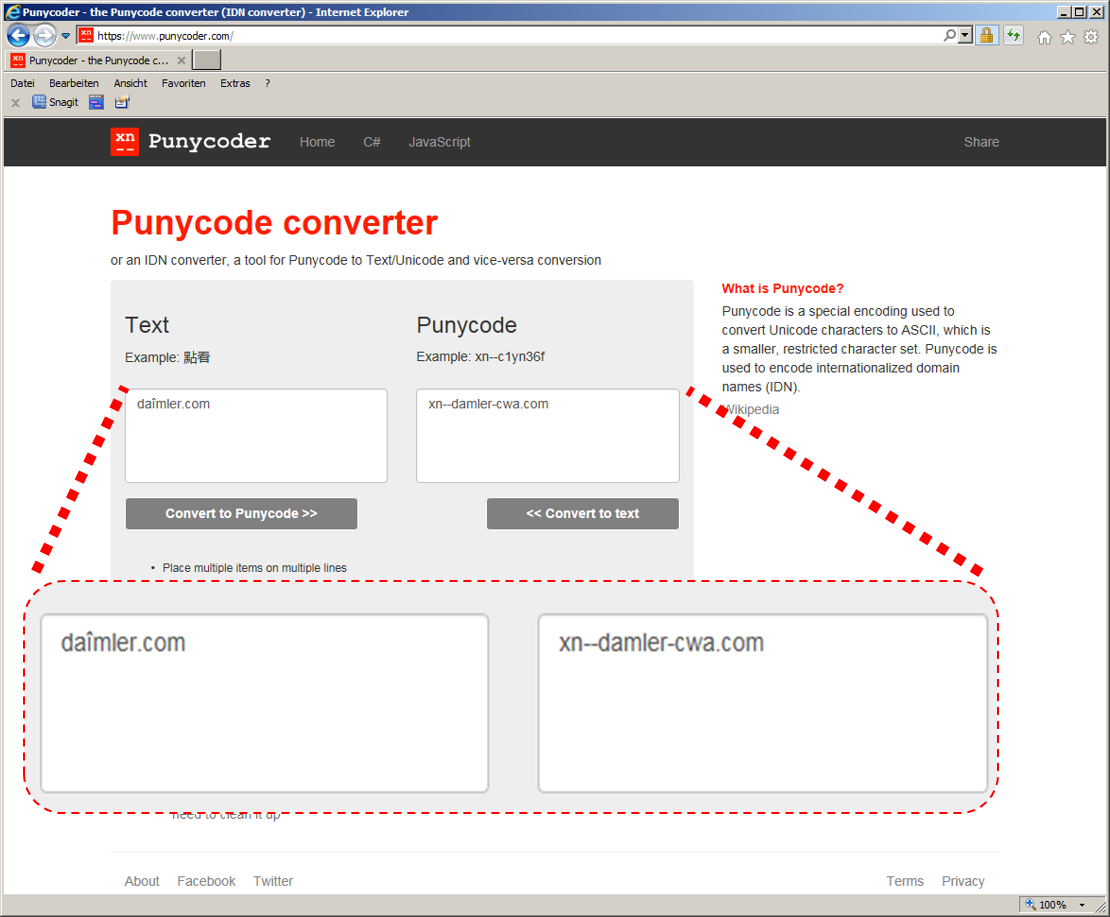
Task: Open the browser Home house icon
Action: [x=1044, y=37]
